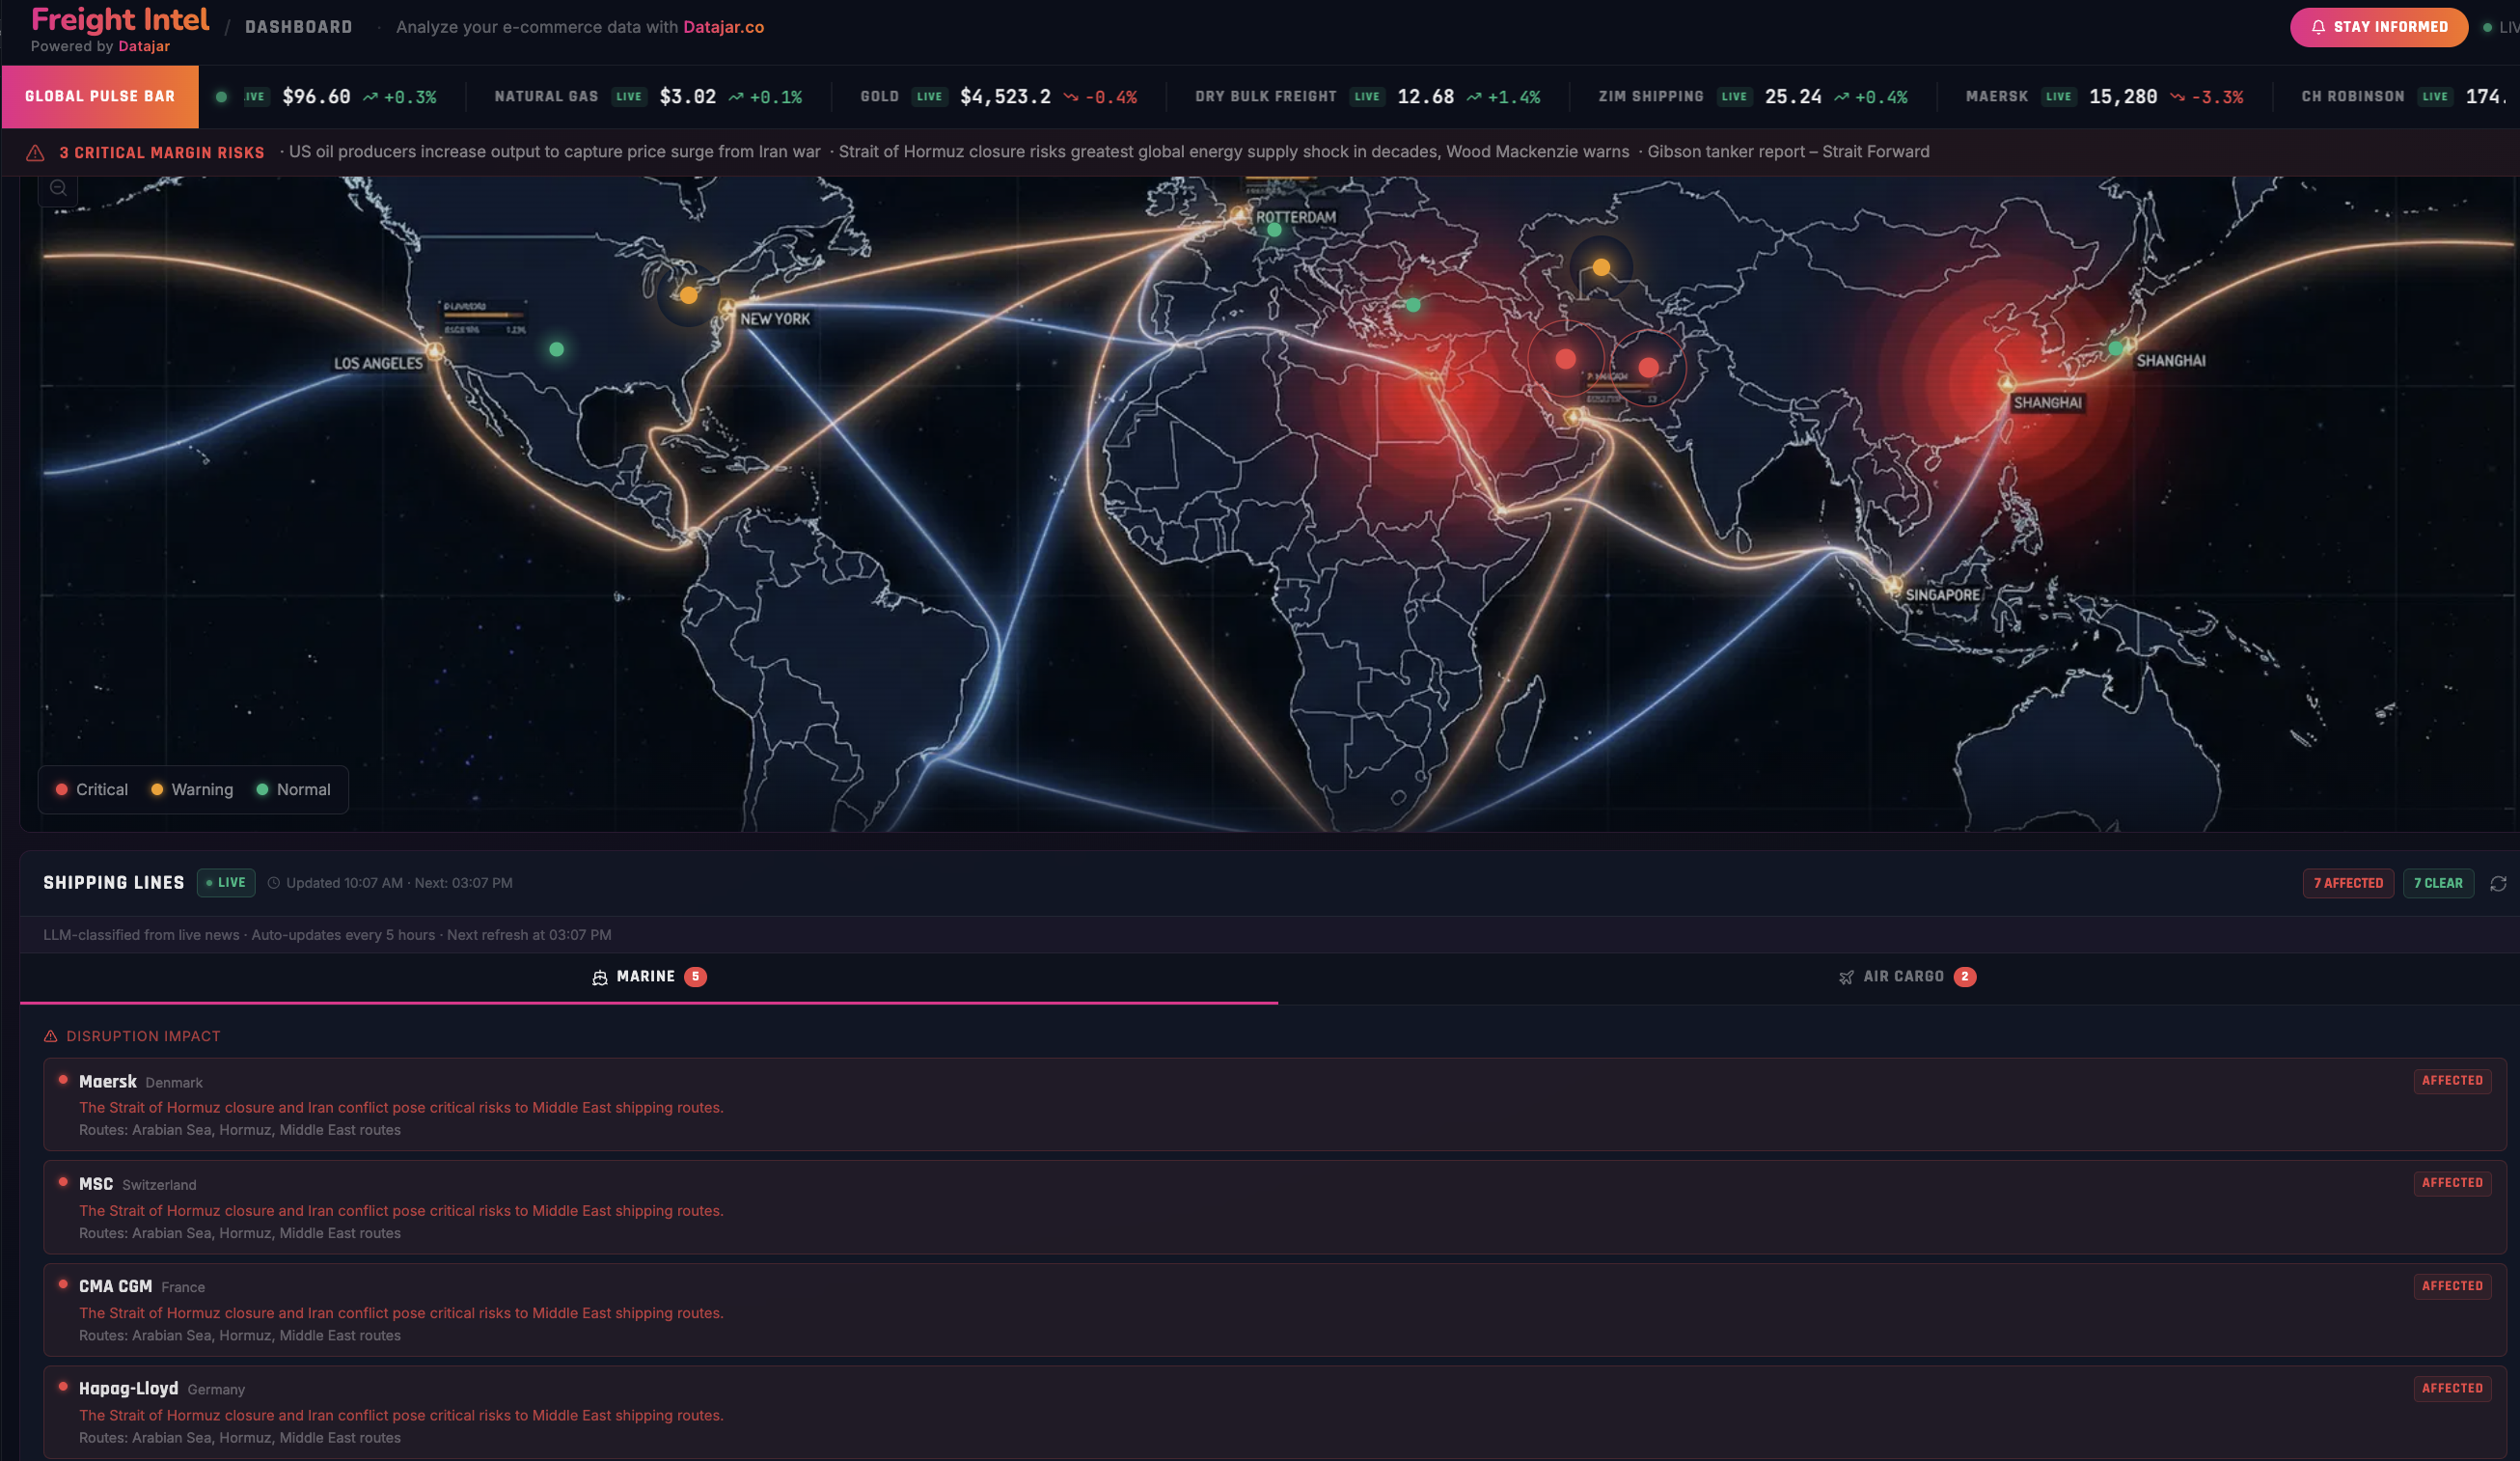The width and height of the screenshot is (2520, 1461).
Task: Click the Strait of Hormuz closure headline
Action: point(1234,152)
